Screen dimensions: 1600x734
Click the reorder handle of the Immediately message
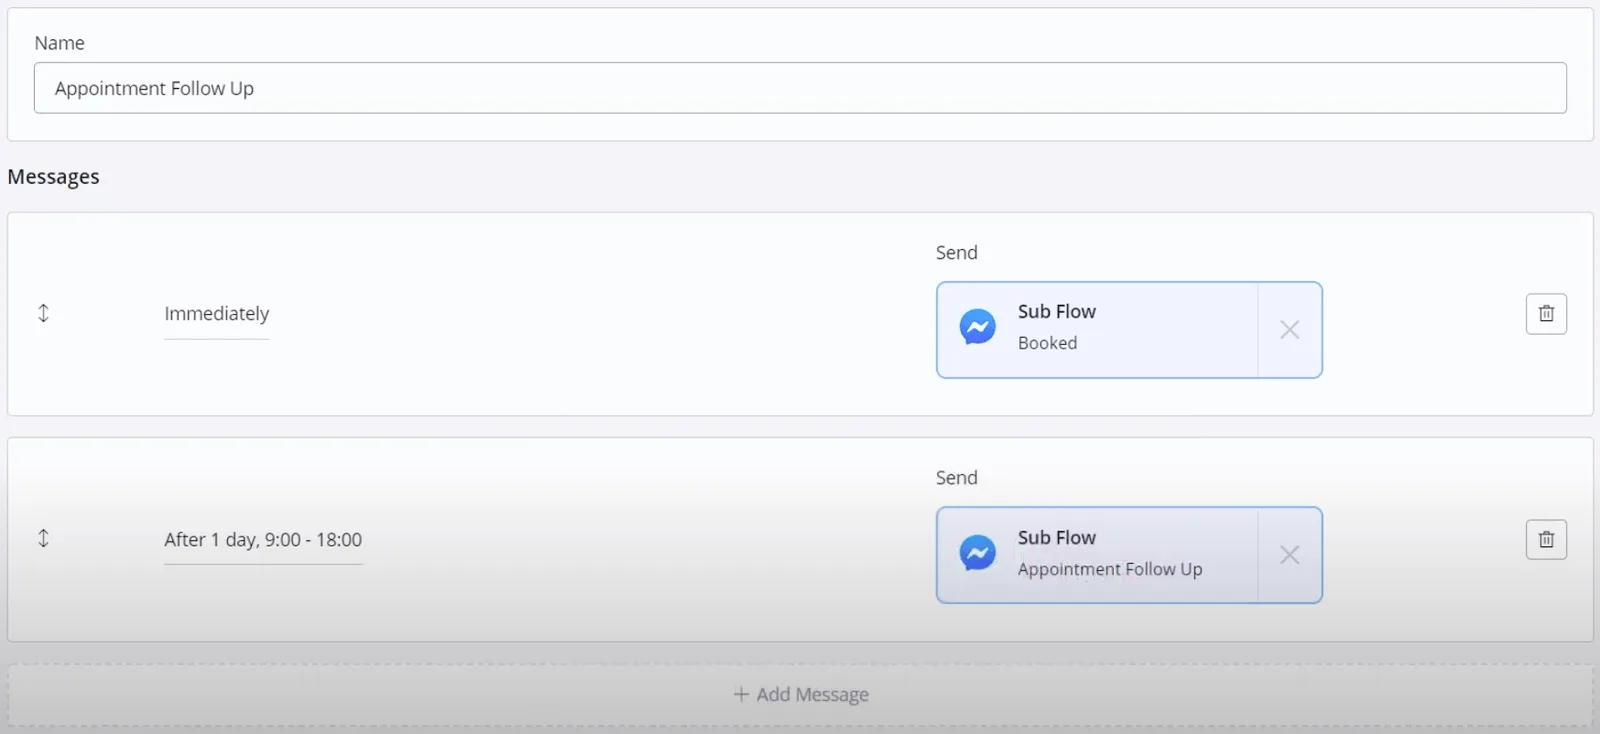point(43,313)
